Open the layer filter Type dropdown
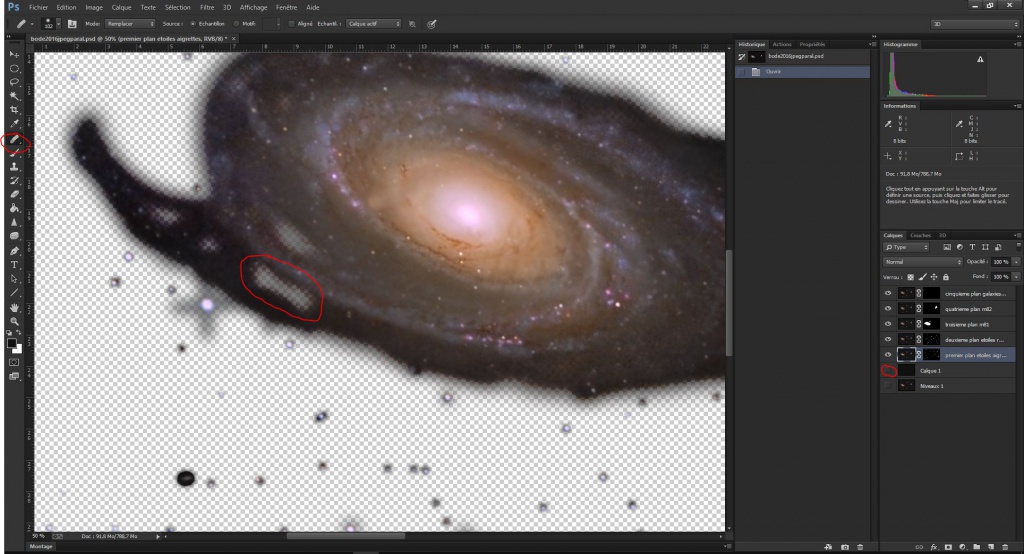The image size is (1024, 554). [x=906, y=247]
